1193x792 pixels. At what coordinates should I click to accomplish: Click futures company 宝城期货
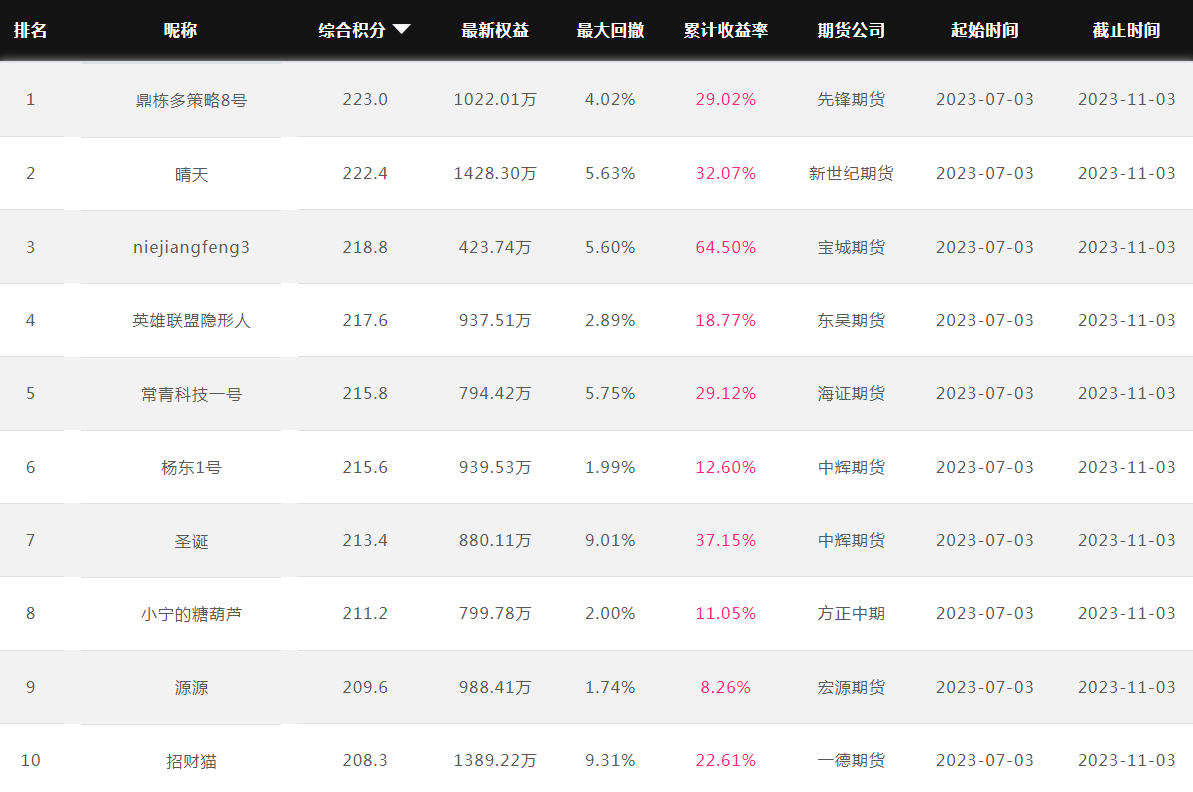coord(851,247)
